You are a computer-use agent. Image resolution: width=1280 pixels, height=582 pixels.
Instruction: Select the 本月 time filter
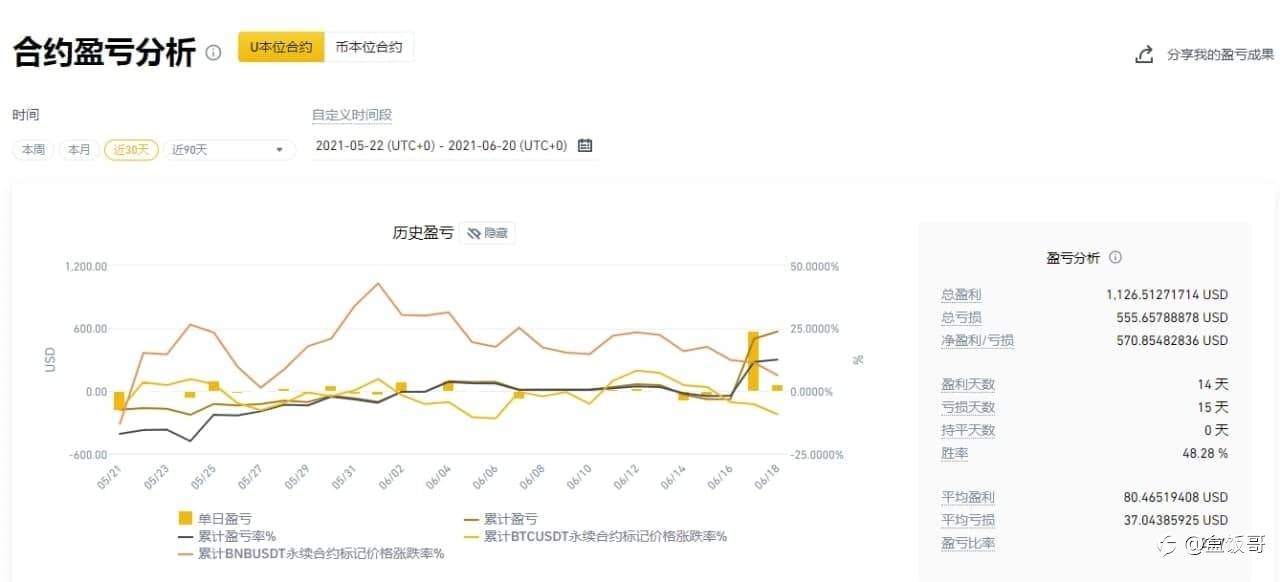tap(79, 150)
